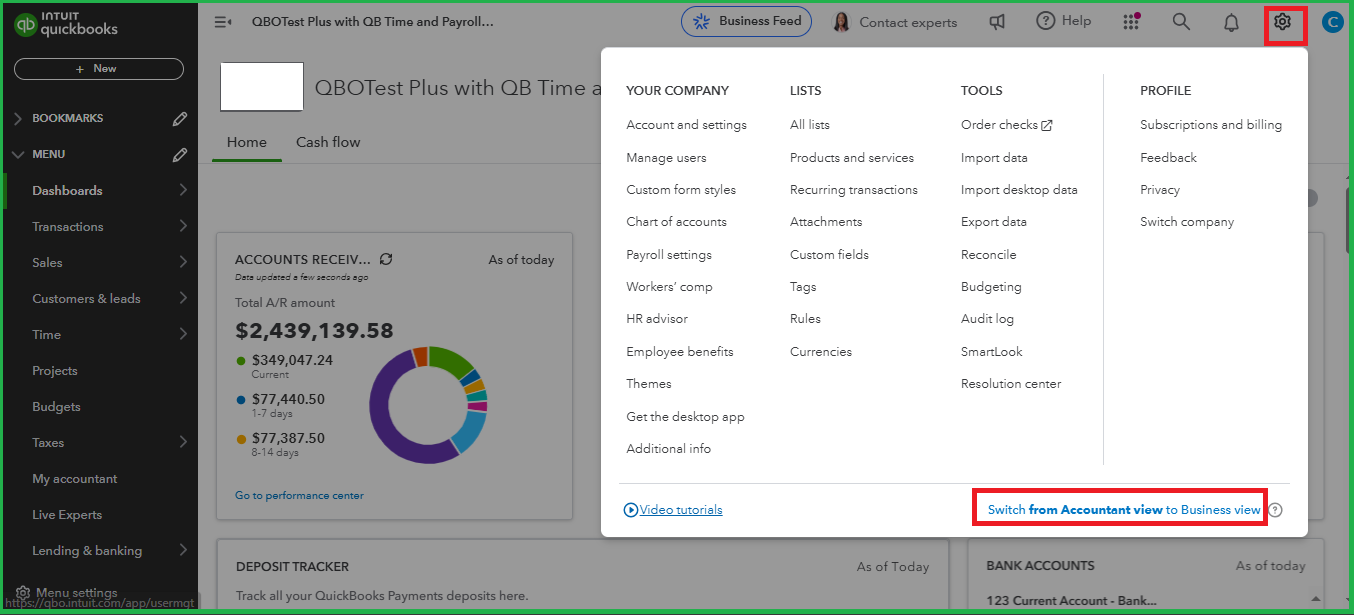Image resolution: width=1354 pixels, height=615 pixels.
Task: Open Payroll settings
Action: click(669, 255)
